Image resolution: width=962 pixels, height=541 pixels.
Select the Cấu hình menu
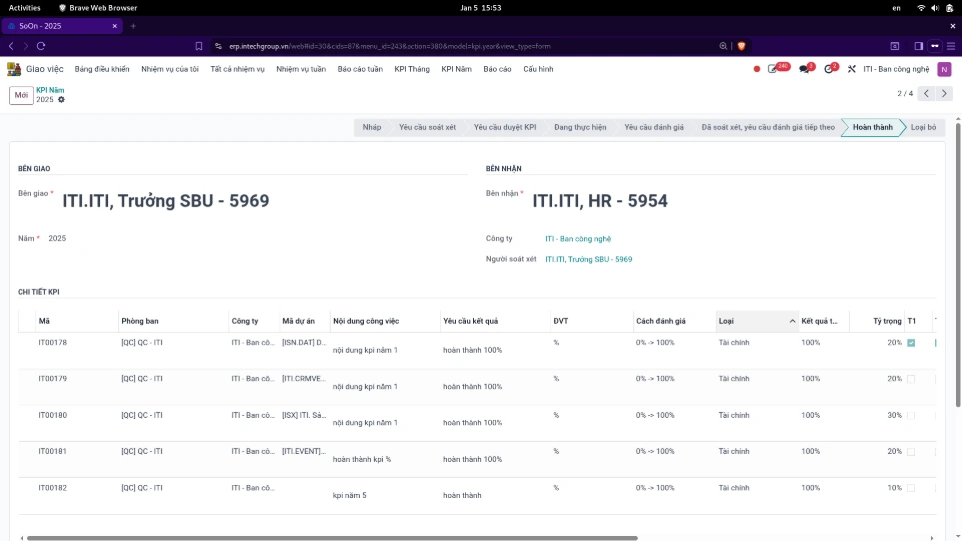pyautogui.click(x=538, y=69)
